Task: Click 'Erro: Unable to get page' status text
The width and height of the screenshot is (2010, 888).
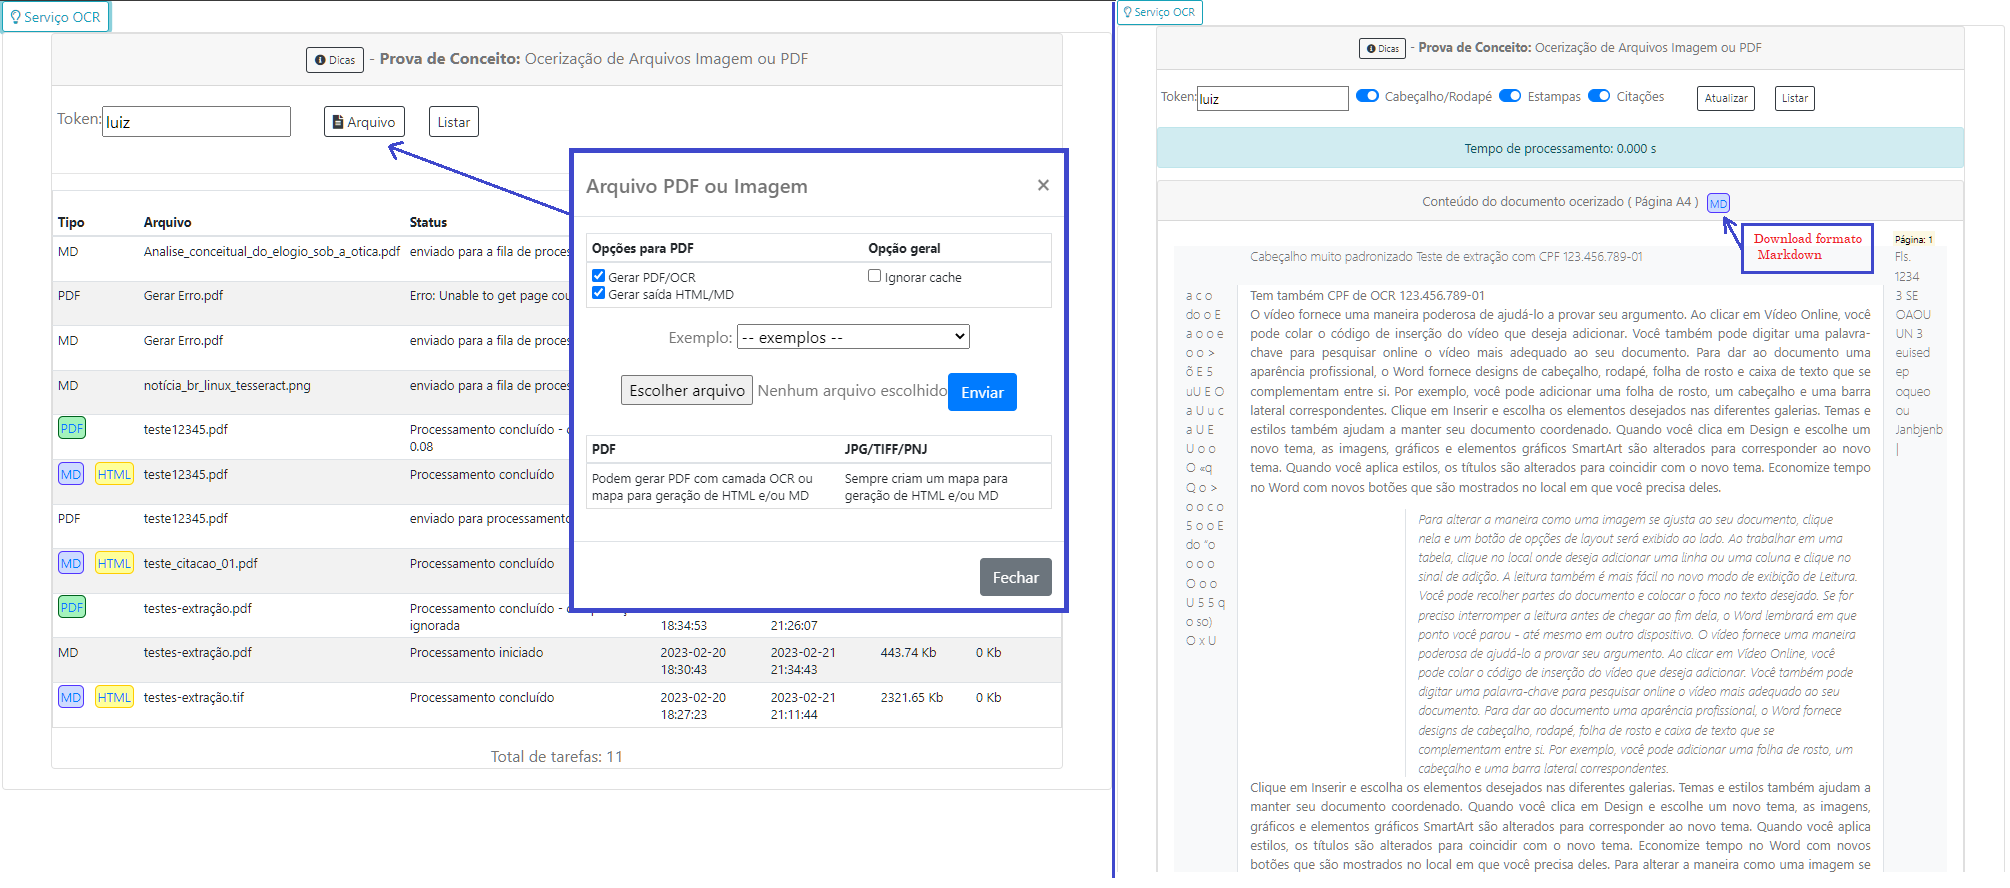Action: (x=489, y=295)
